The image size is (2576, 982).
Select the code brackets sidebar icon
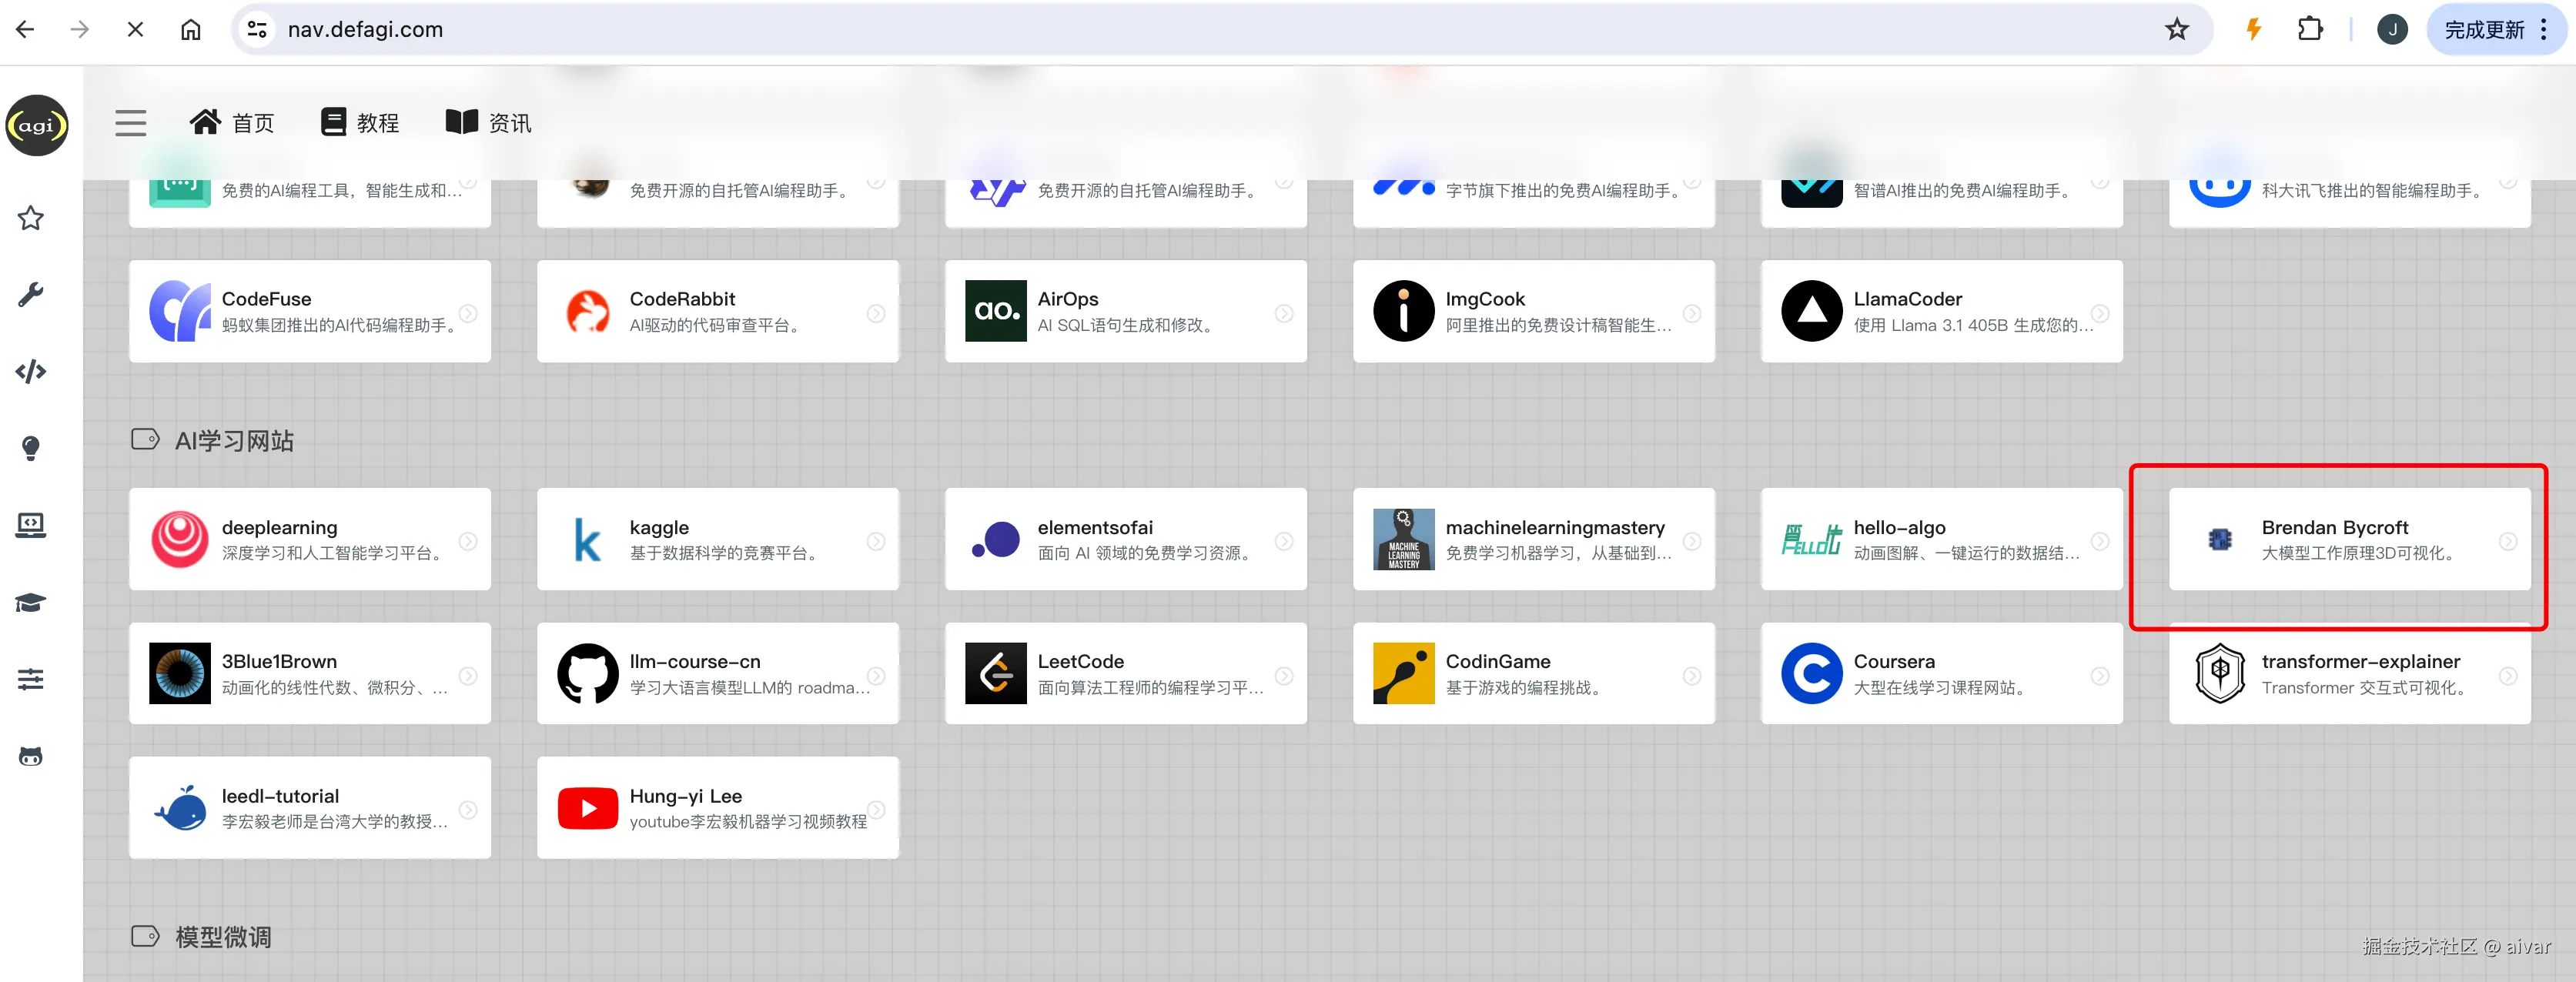pos(31,372)
